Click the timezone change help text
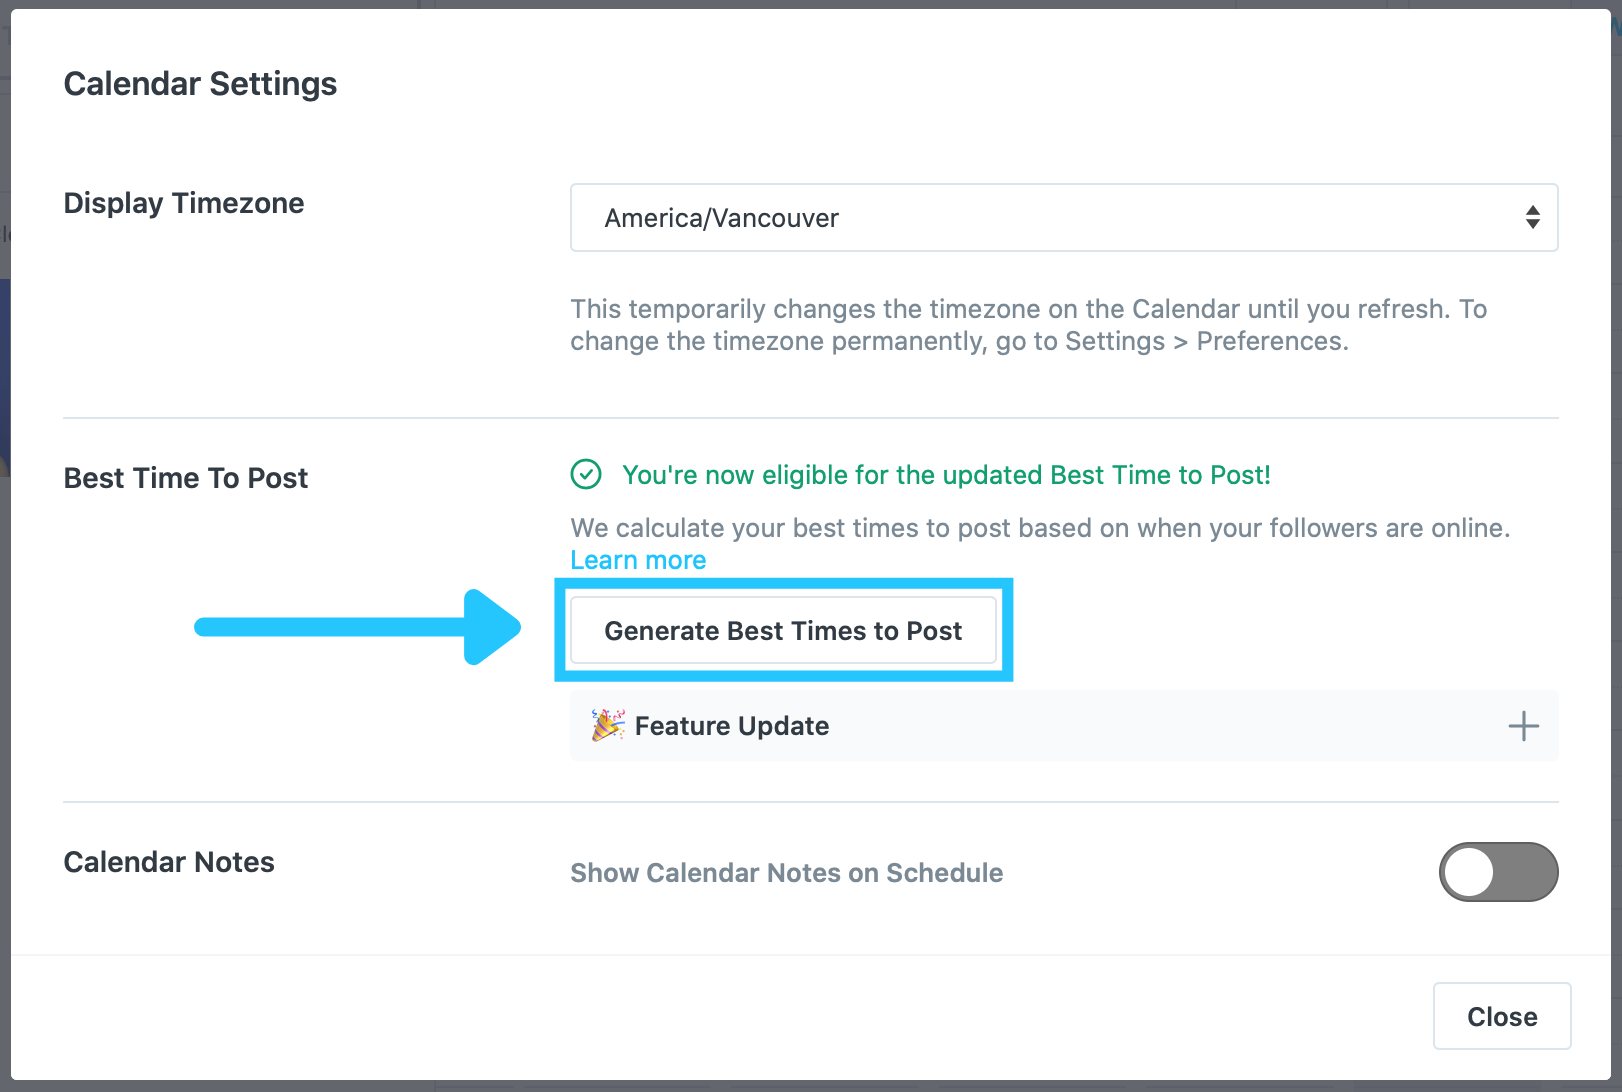 1029,325
